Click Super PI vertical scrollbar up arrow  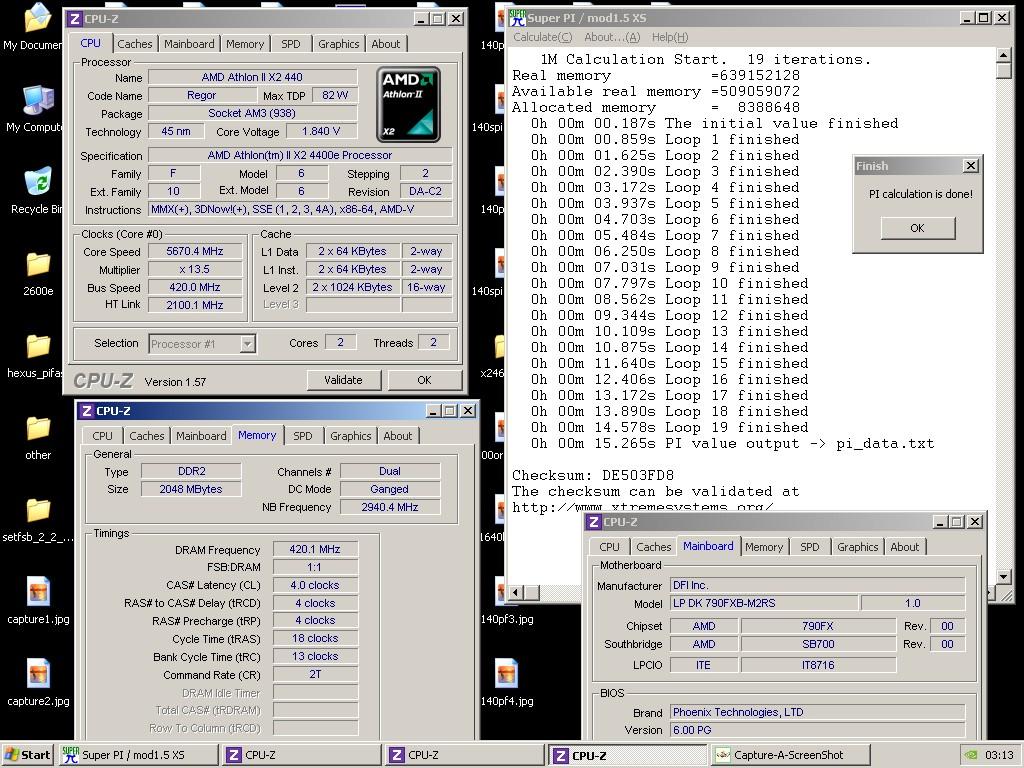(x=1004, y=55)
